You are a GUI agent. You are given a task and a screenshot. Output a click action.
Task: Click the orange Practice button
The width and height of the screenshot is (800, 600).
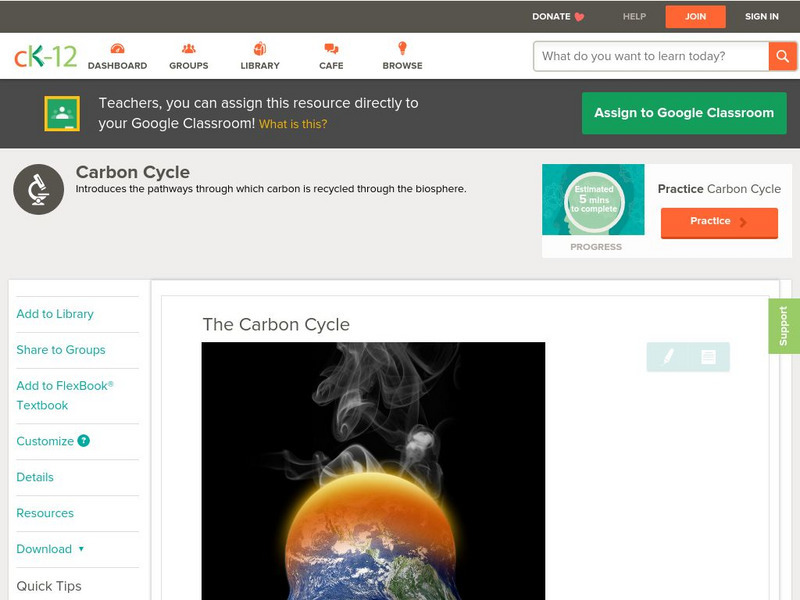coord(719,222)
